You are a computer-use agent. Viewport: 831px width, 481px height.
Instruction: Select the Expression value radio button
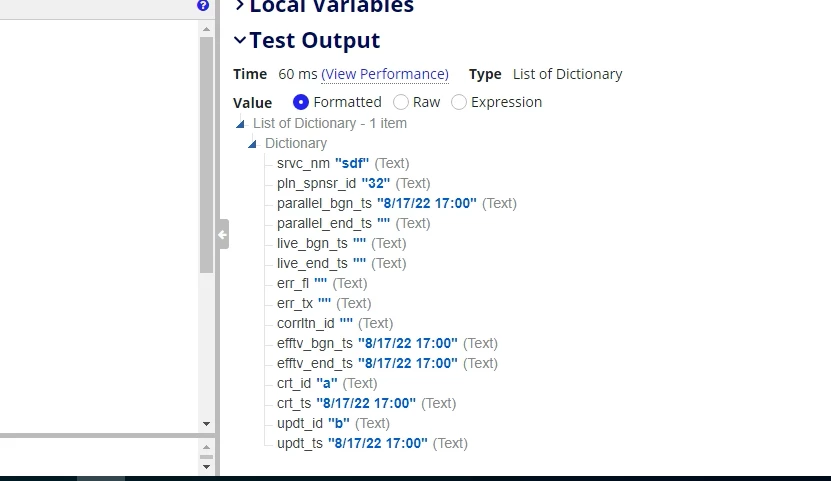459,102
